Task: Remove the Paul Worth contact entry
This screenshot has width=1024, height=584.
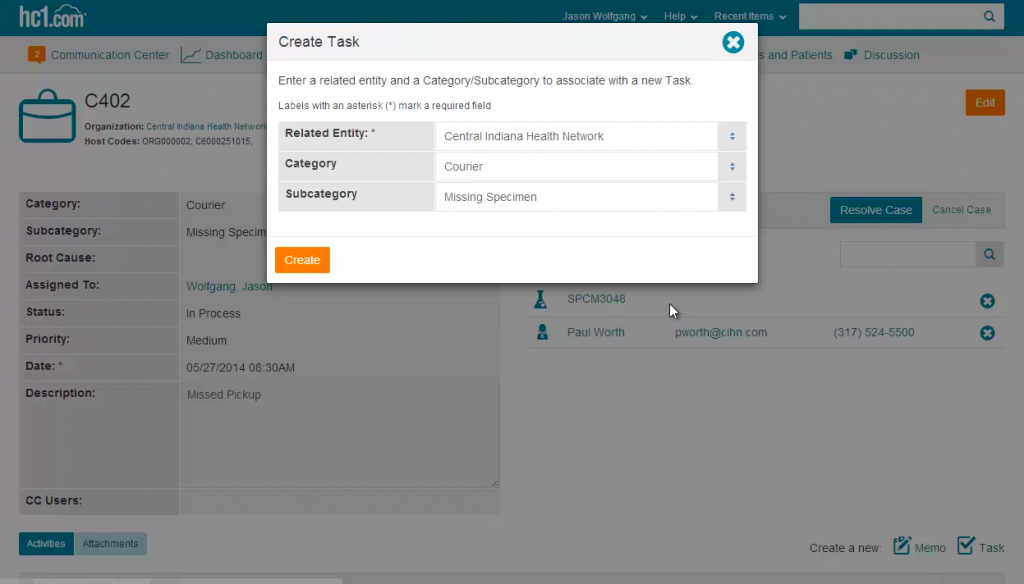Action: pyautogui.click(x=987, y=333)
